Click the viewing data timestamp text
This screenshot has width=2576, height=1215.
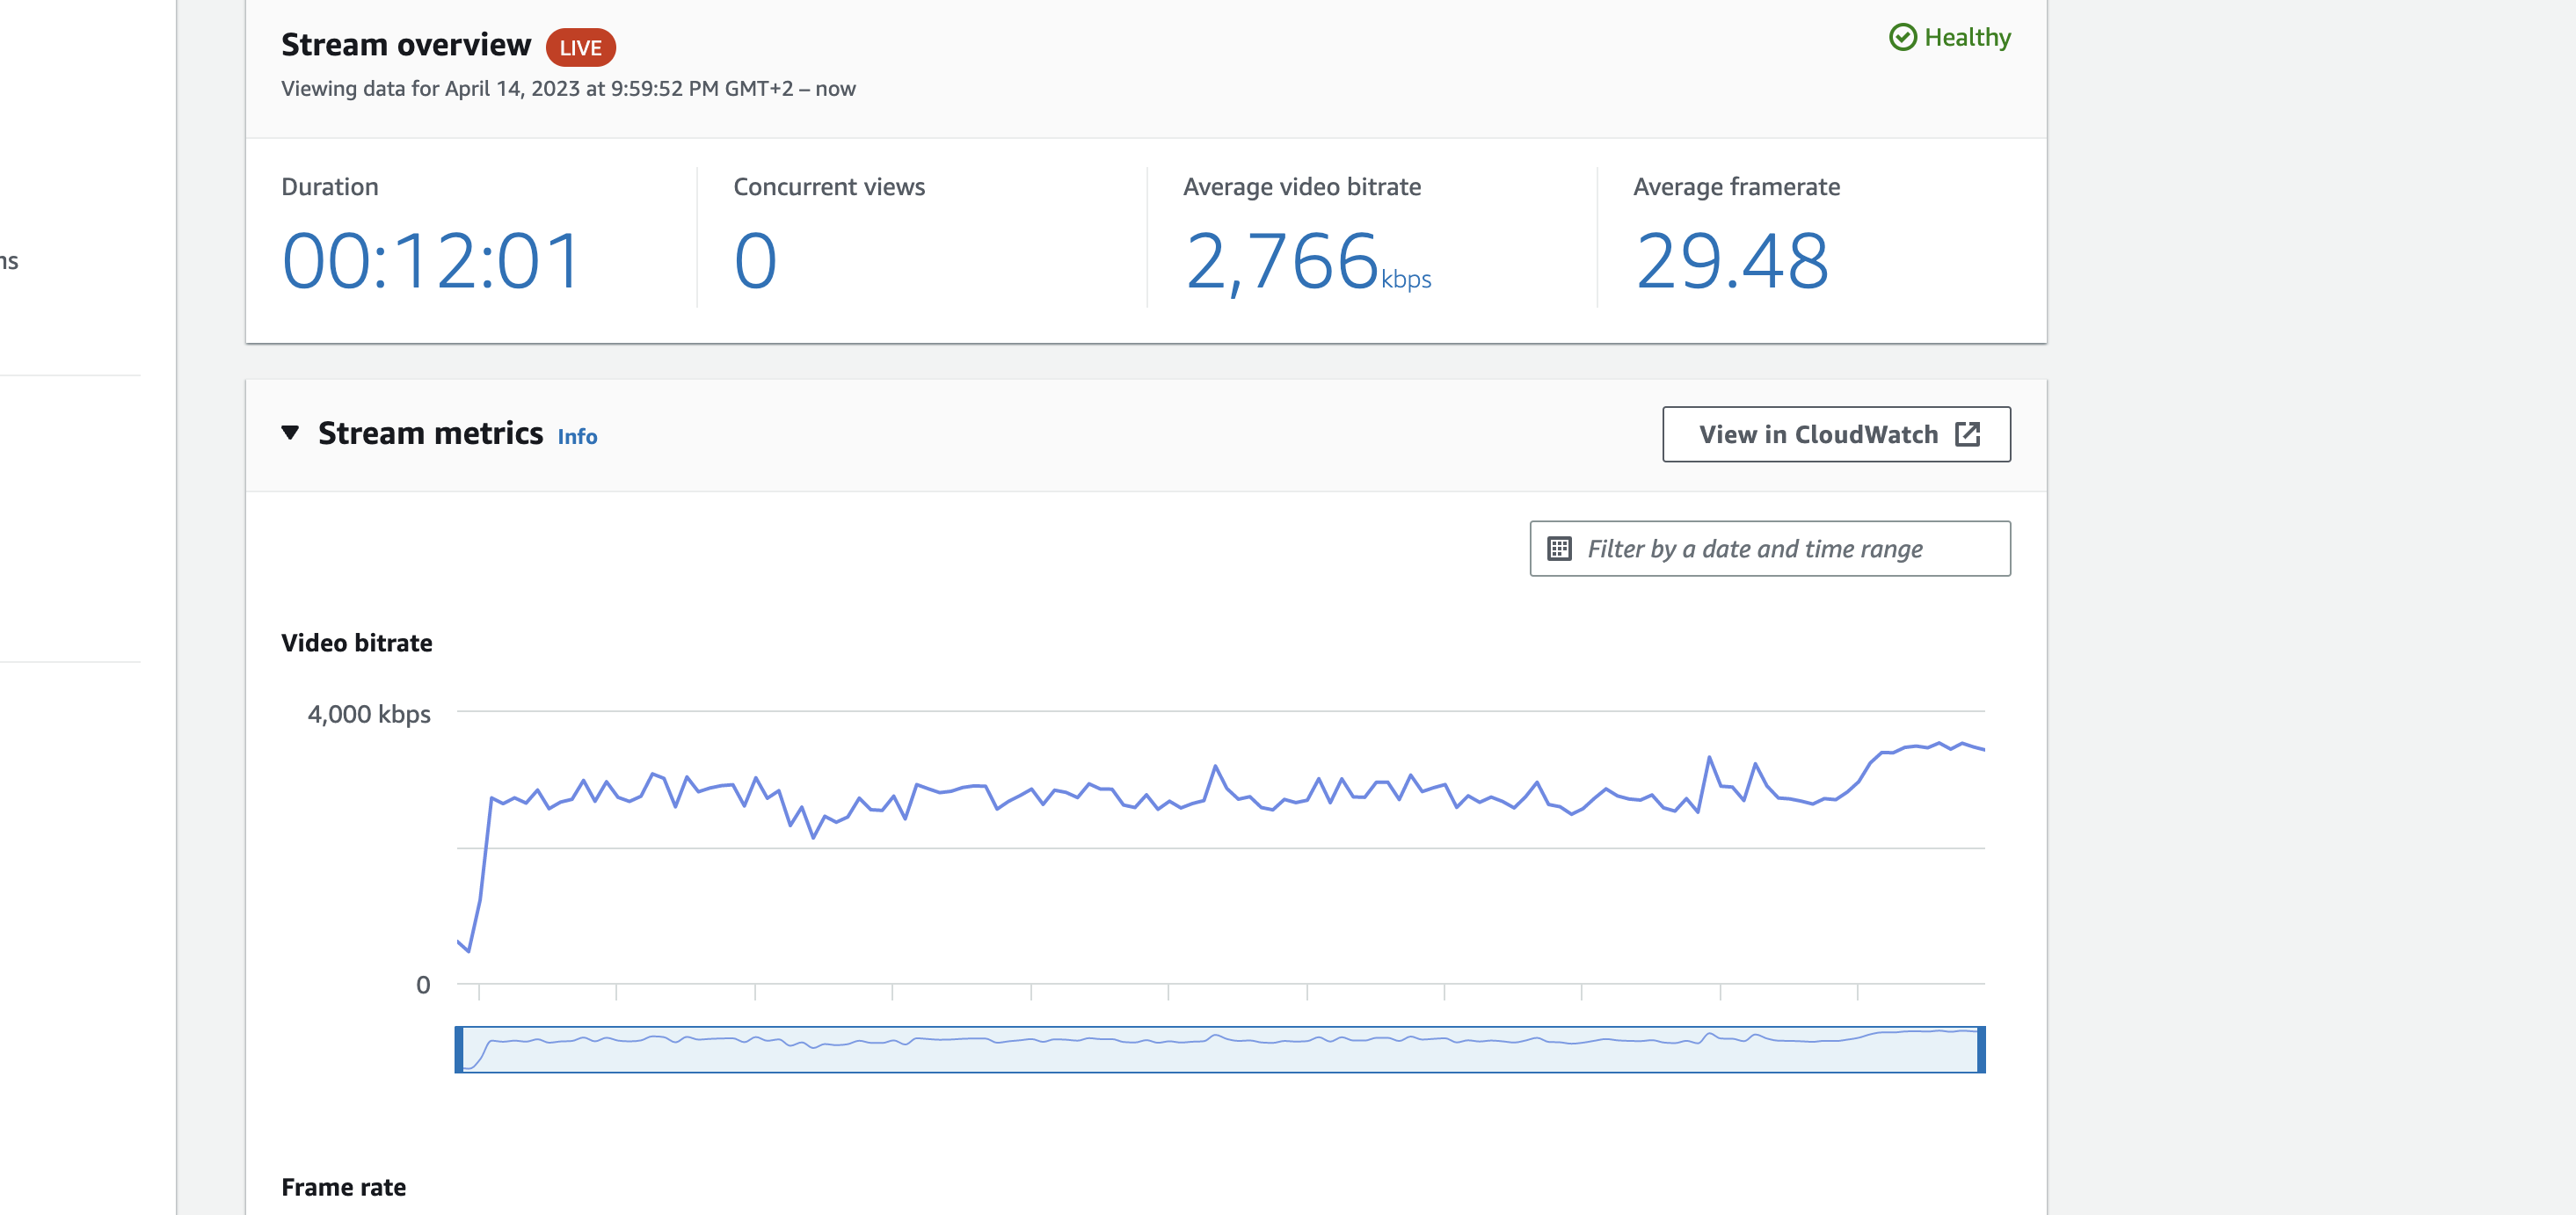[568, 89]
